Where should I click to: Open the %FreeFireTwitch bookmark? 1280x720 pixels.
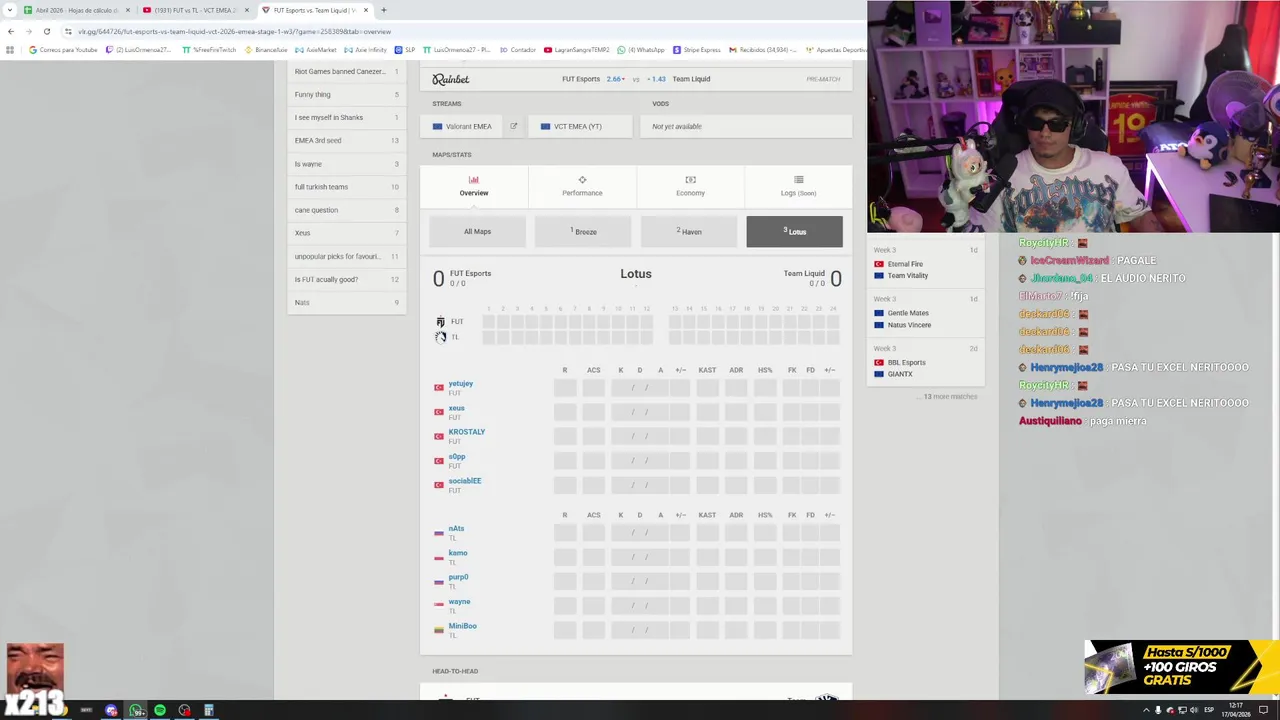tap(210, 49)
